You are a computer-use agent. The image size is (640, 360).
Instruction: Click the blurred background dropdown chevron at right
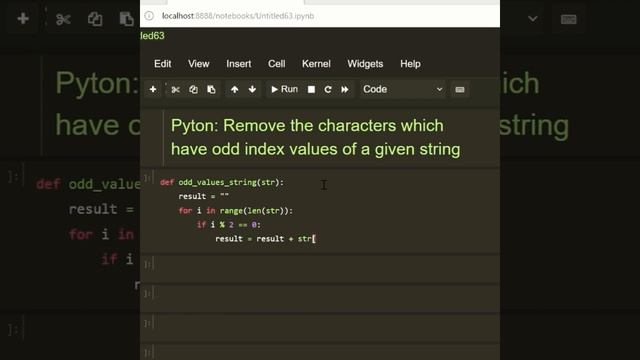click(533, 19)
